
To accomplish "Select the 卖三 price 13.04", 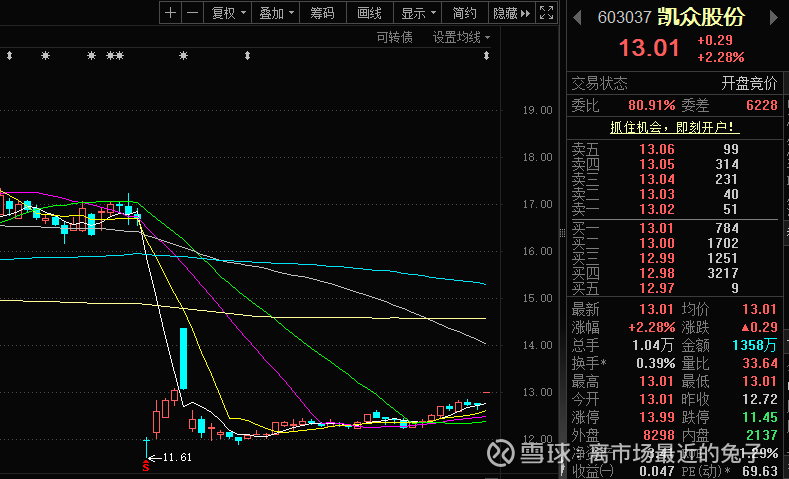I will (x=657, y=180).
